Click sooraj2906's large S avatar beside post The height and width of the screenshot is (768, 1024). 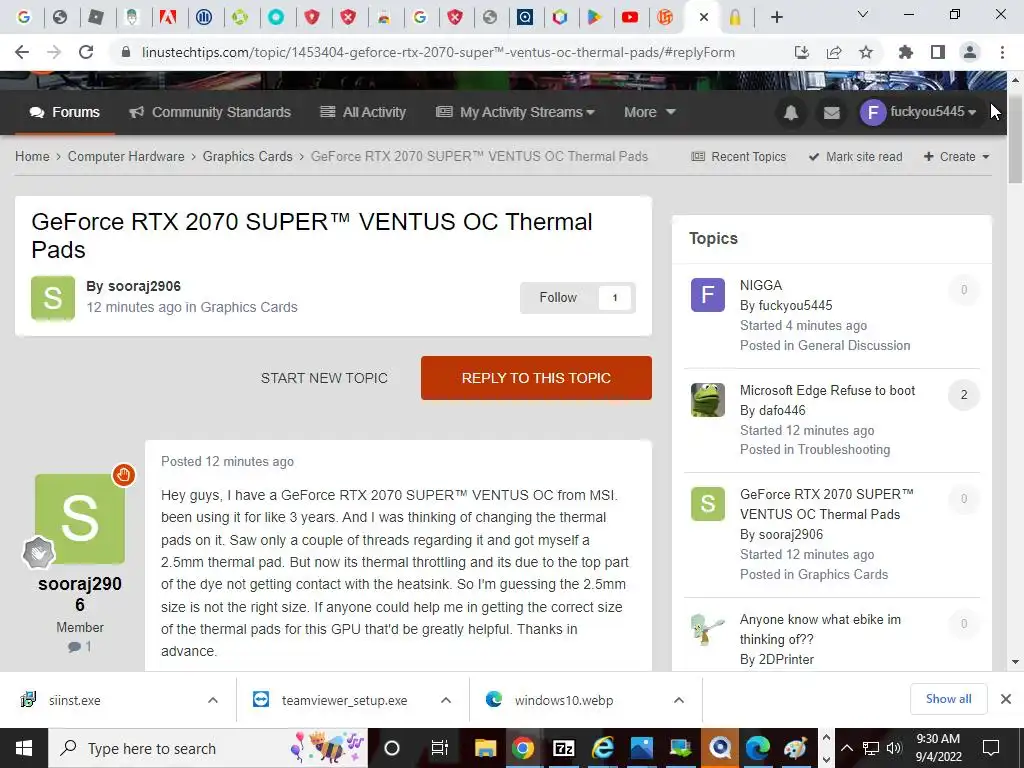(x=80, y=519)
